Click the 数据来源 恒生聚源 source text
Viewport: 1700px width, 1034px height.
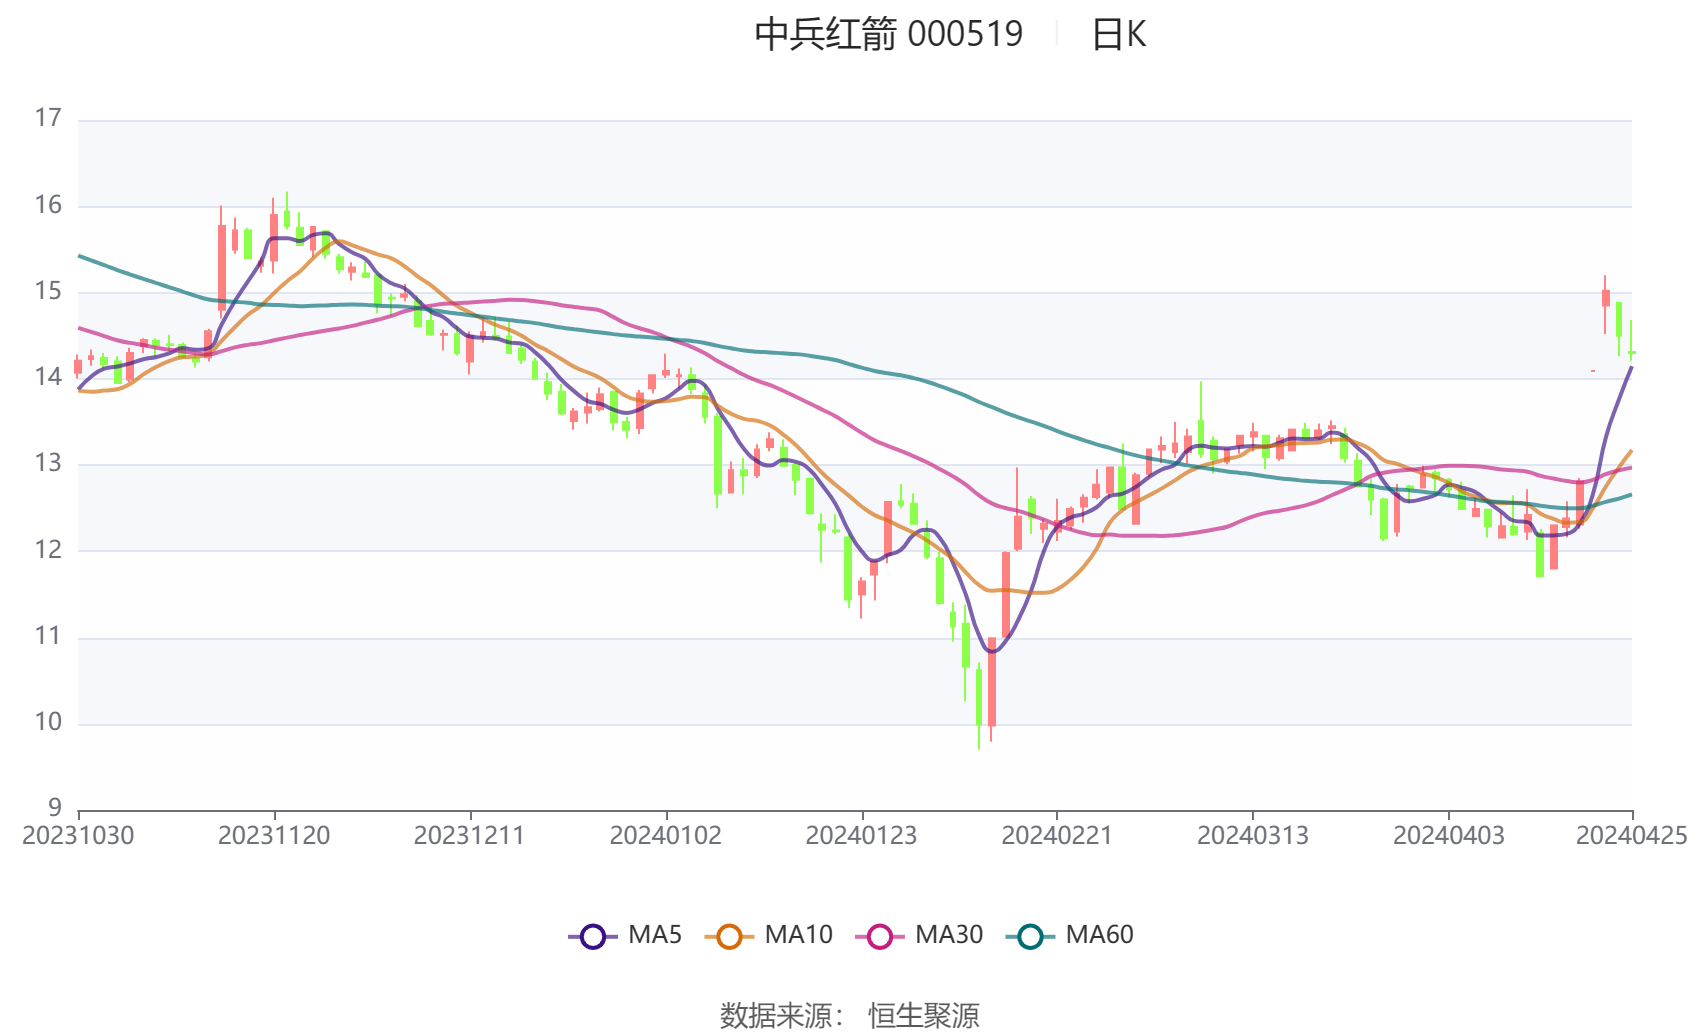850,1015
